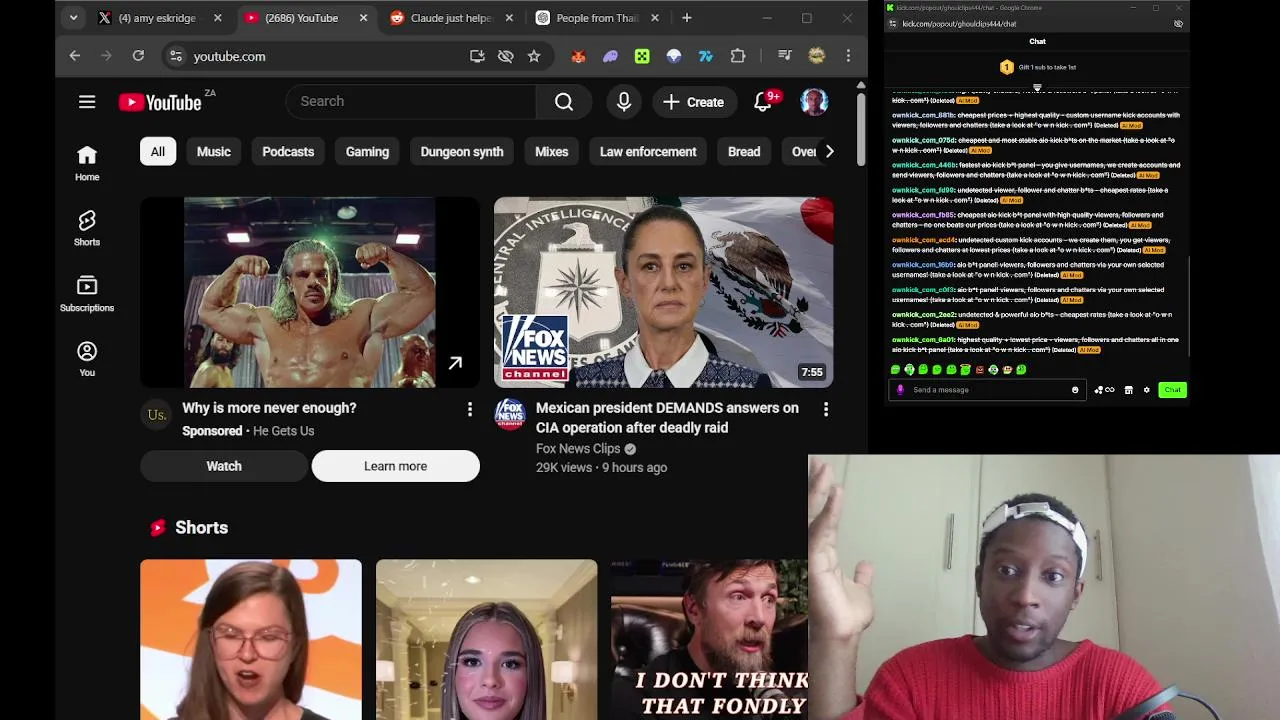
Task: Open Kick chat settings gear
Action: click(x=1147, y=390)
